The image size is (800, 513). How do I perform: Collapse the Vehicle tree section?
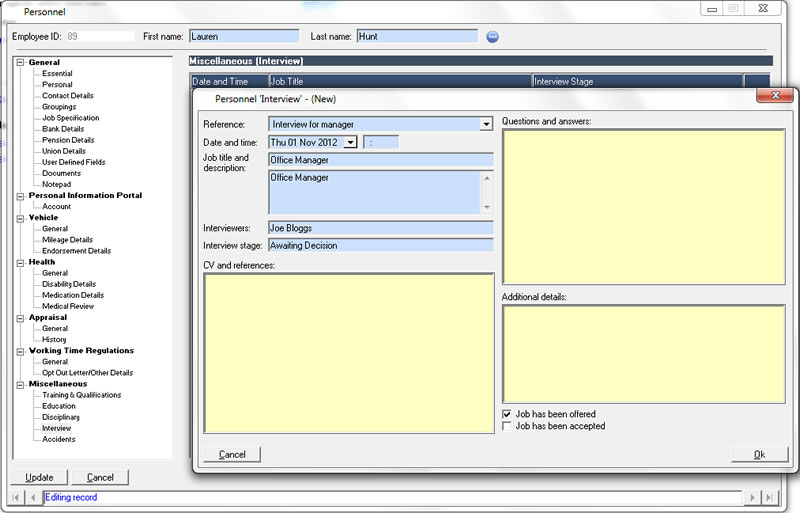click(x=20, y=218)
